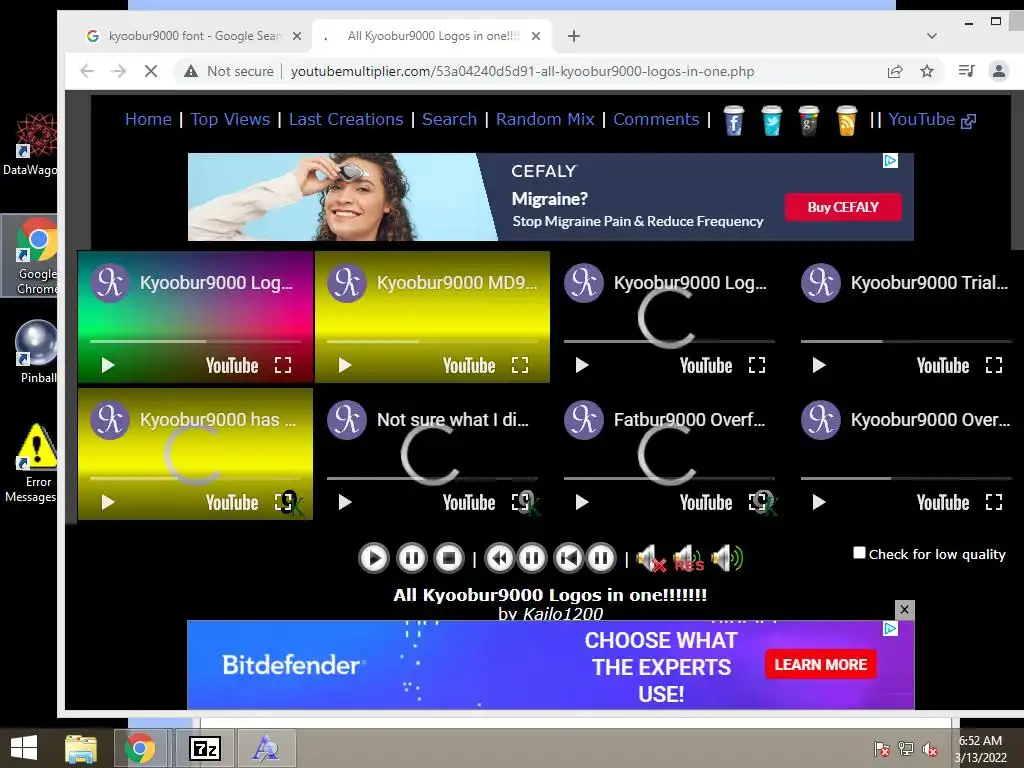Click the channel avatar on the Kyoobur9000 MD9... video
1024x768 pixels.
[x=347, y=283]
